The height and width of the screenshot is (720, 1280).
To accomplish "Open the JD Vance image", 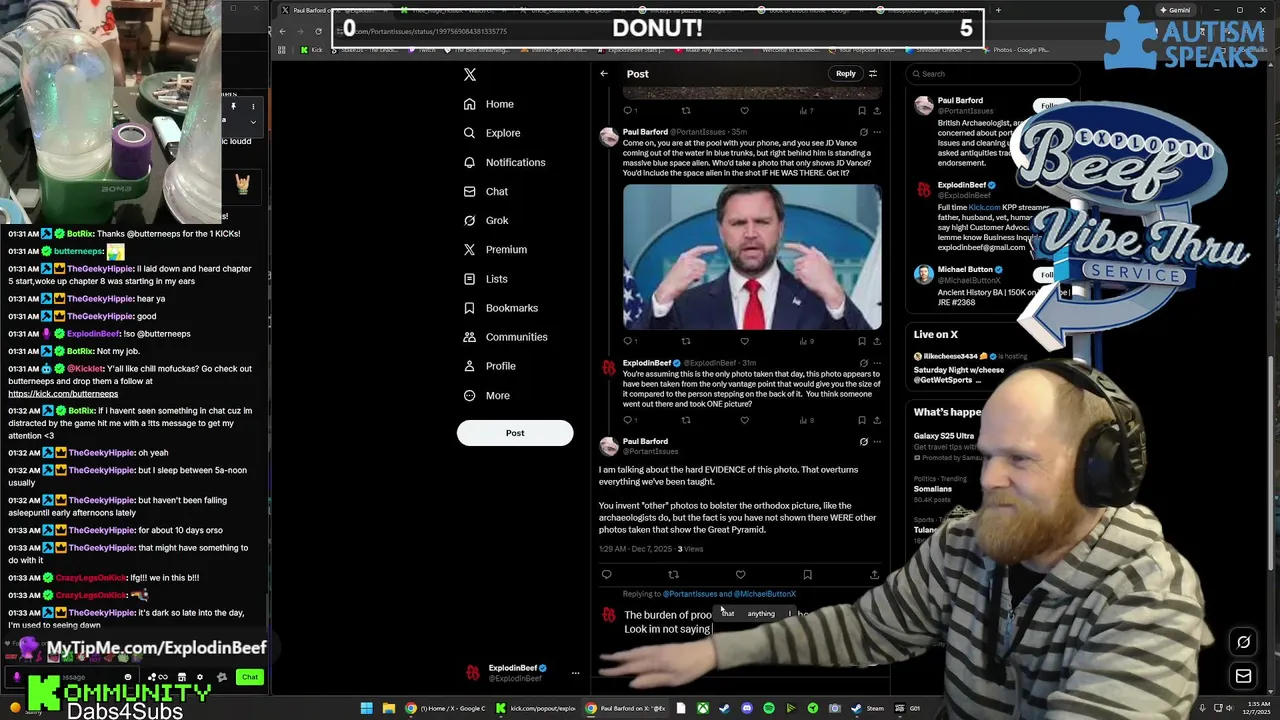I will [x=752, y=257].
